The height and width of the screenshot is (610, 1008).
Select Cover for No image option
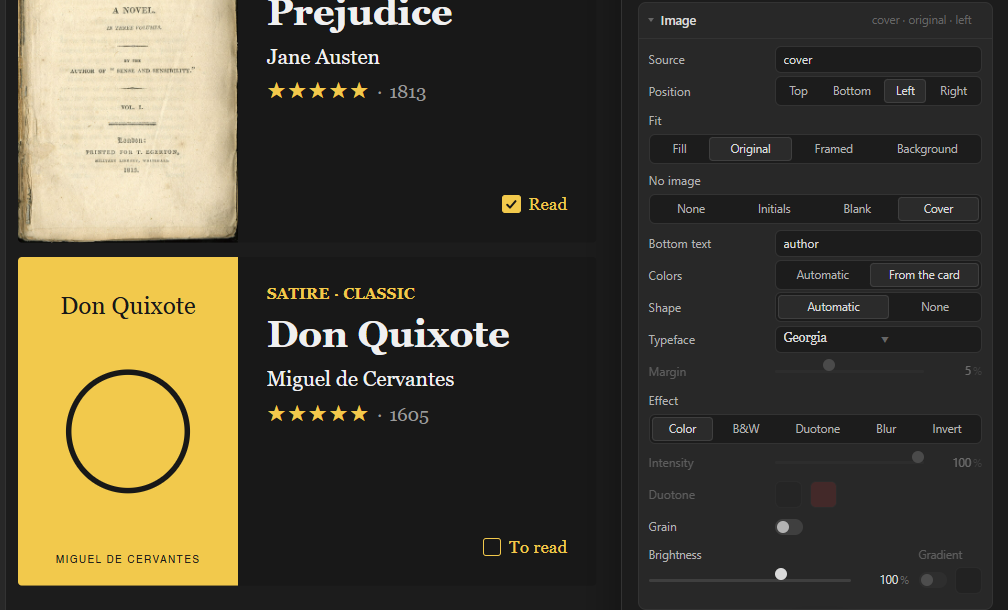click(x=938, y=209)
